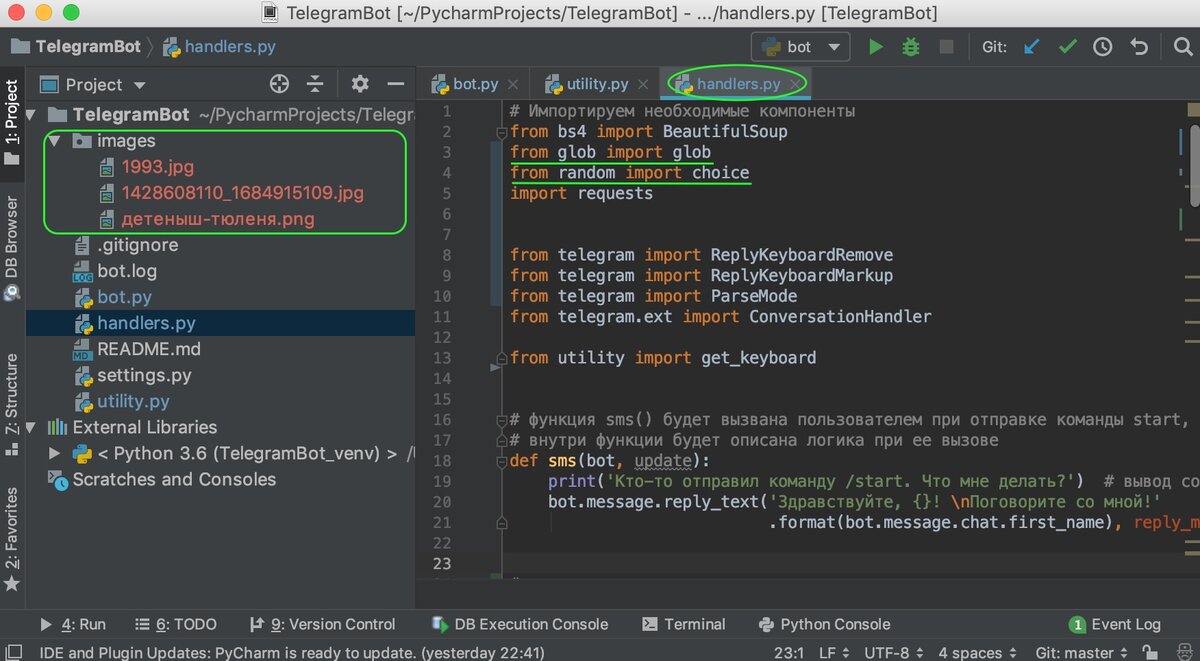Close the handlers.py editor tab
Screen dimensions: 1200x661
(x=796, y=84)
